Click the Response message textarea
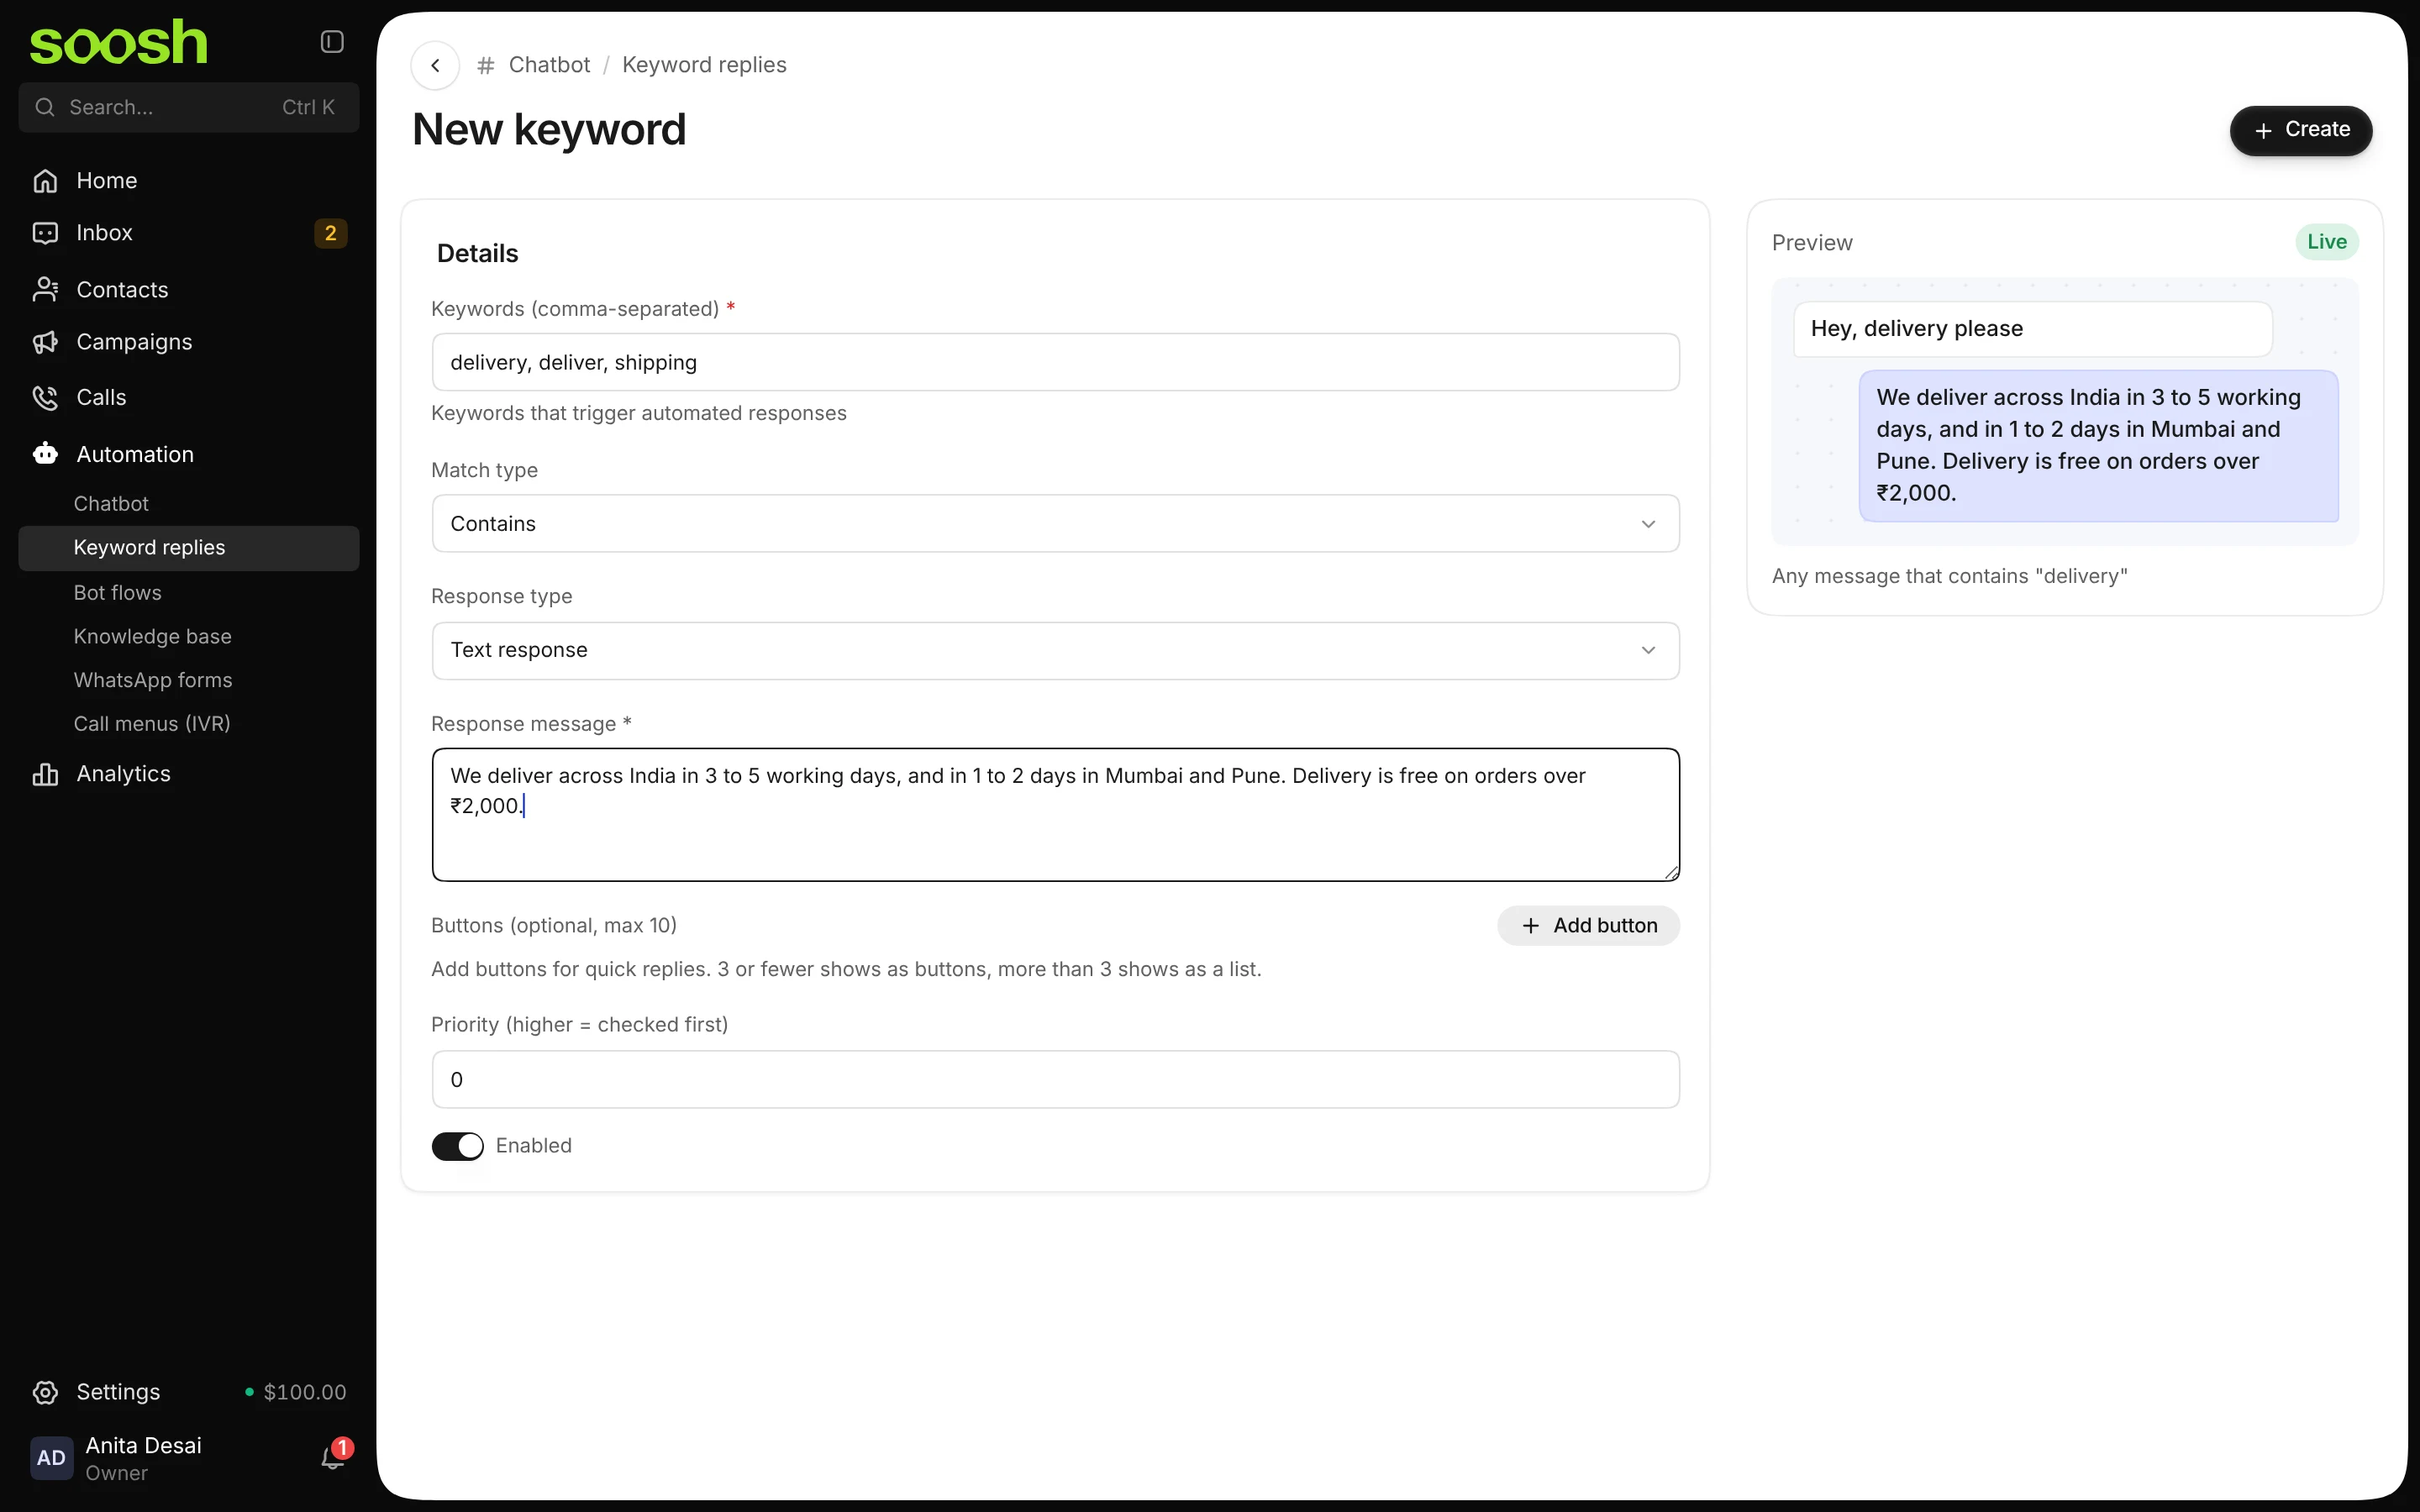This screenshot has width=2420, height=1512. pyautogui.click(x=1055, y=814)
